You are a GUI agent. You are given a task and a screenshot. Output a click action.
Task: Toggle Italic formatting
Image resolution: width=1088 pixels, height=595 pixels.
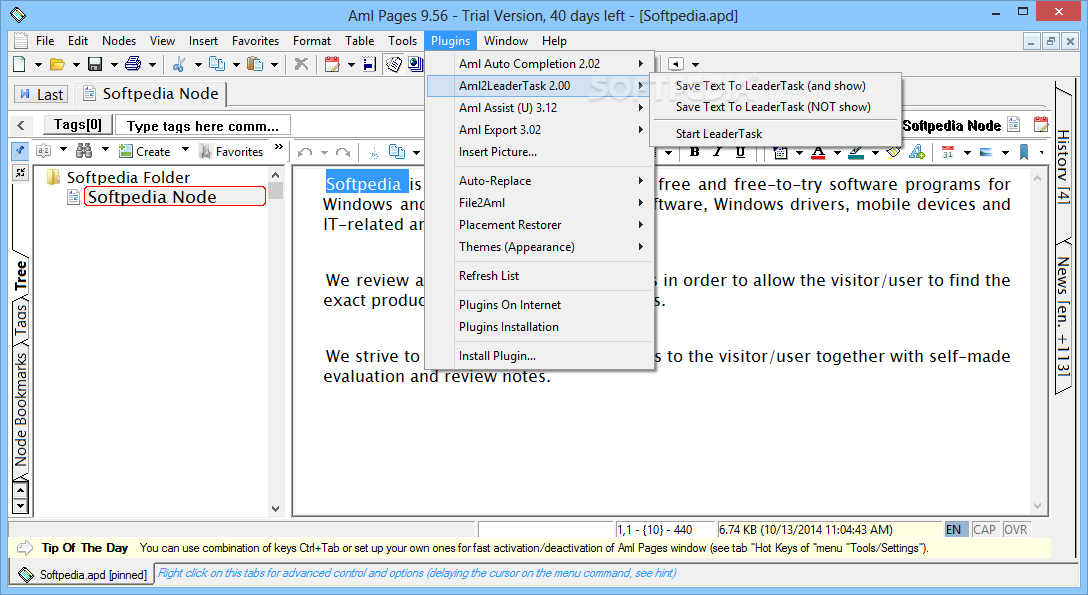pos(717,152)
